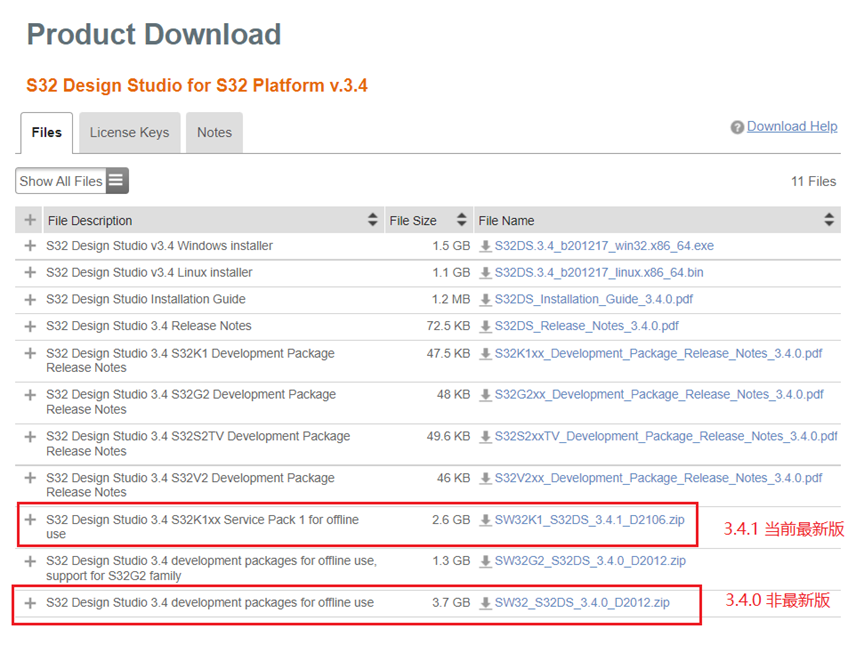Open the Notes tab
Image resolution: width=864 pixels, height=645 pixels.
pyautogui.click(x=213, y=132)
